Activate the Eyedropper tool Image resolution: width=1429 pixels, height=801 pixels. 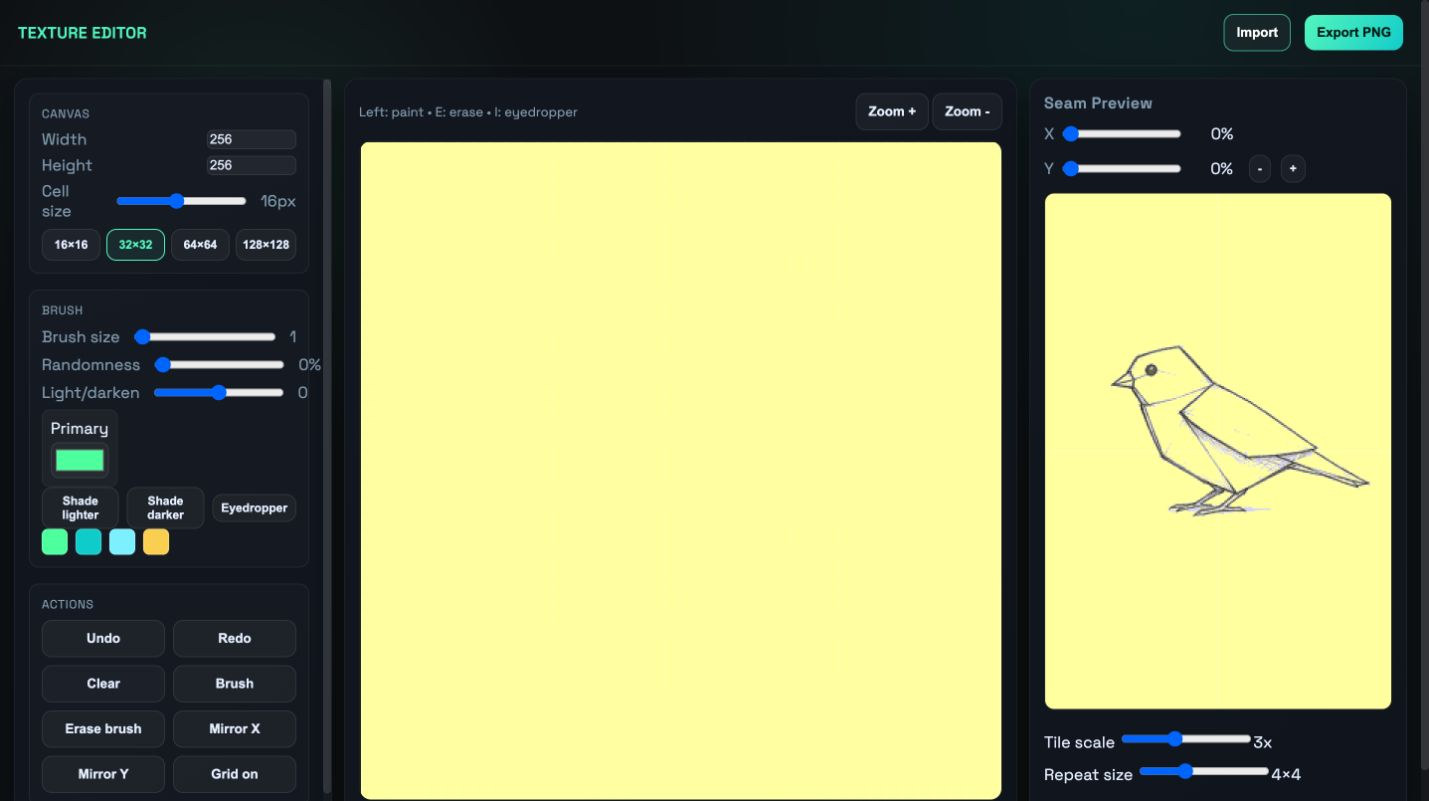click(254, 508)
